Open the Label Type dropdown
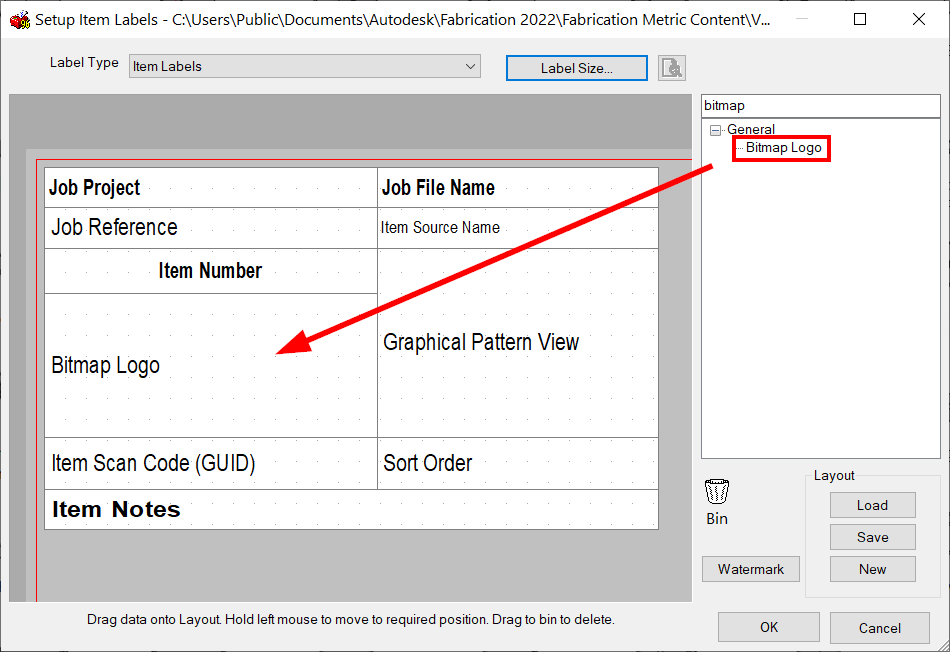 pos(469,66)
